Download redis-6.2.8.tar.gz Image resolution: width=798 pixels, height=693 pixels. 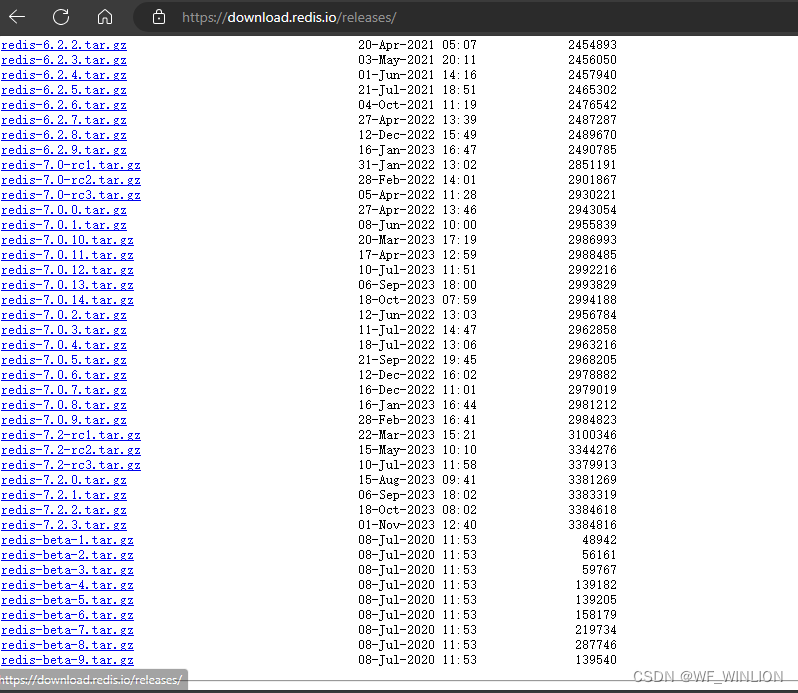(x=64, y=135)
